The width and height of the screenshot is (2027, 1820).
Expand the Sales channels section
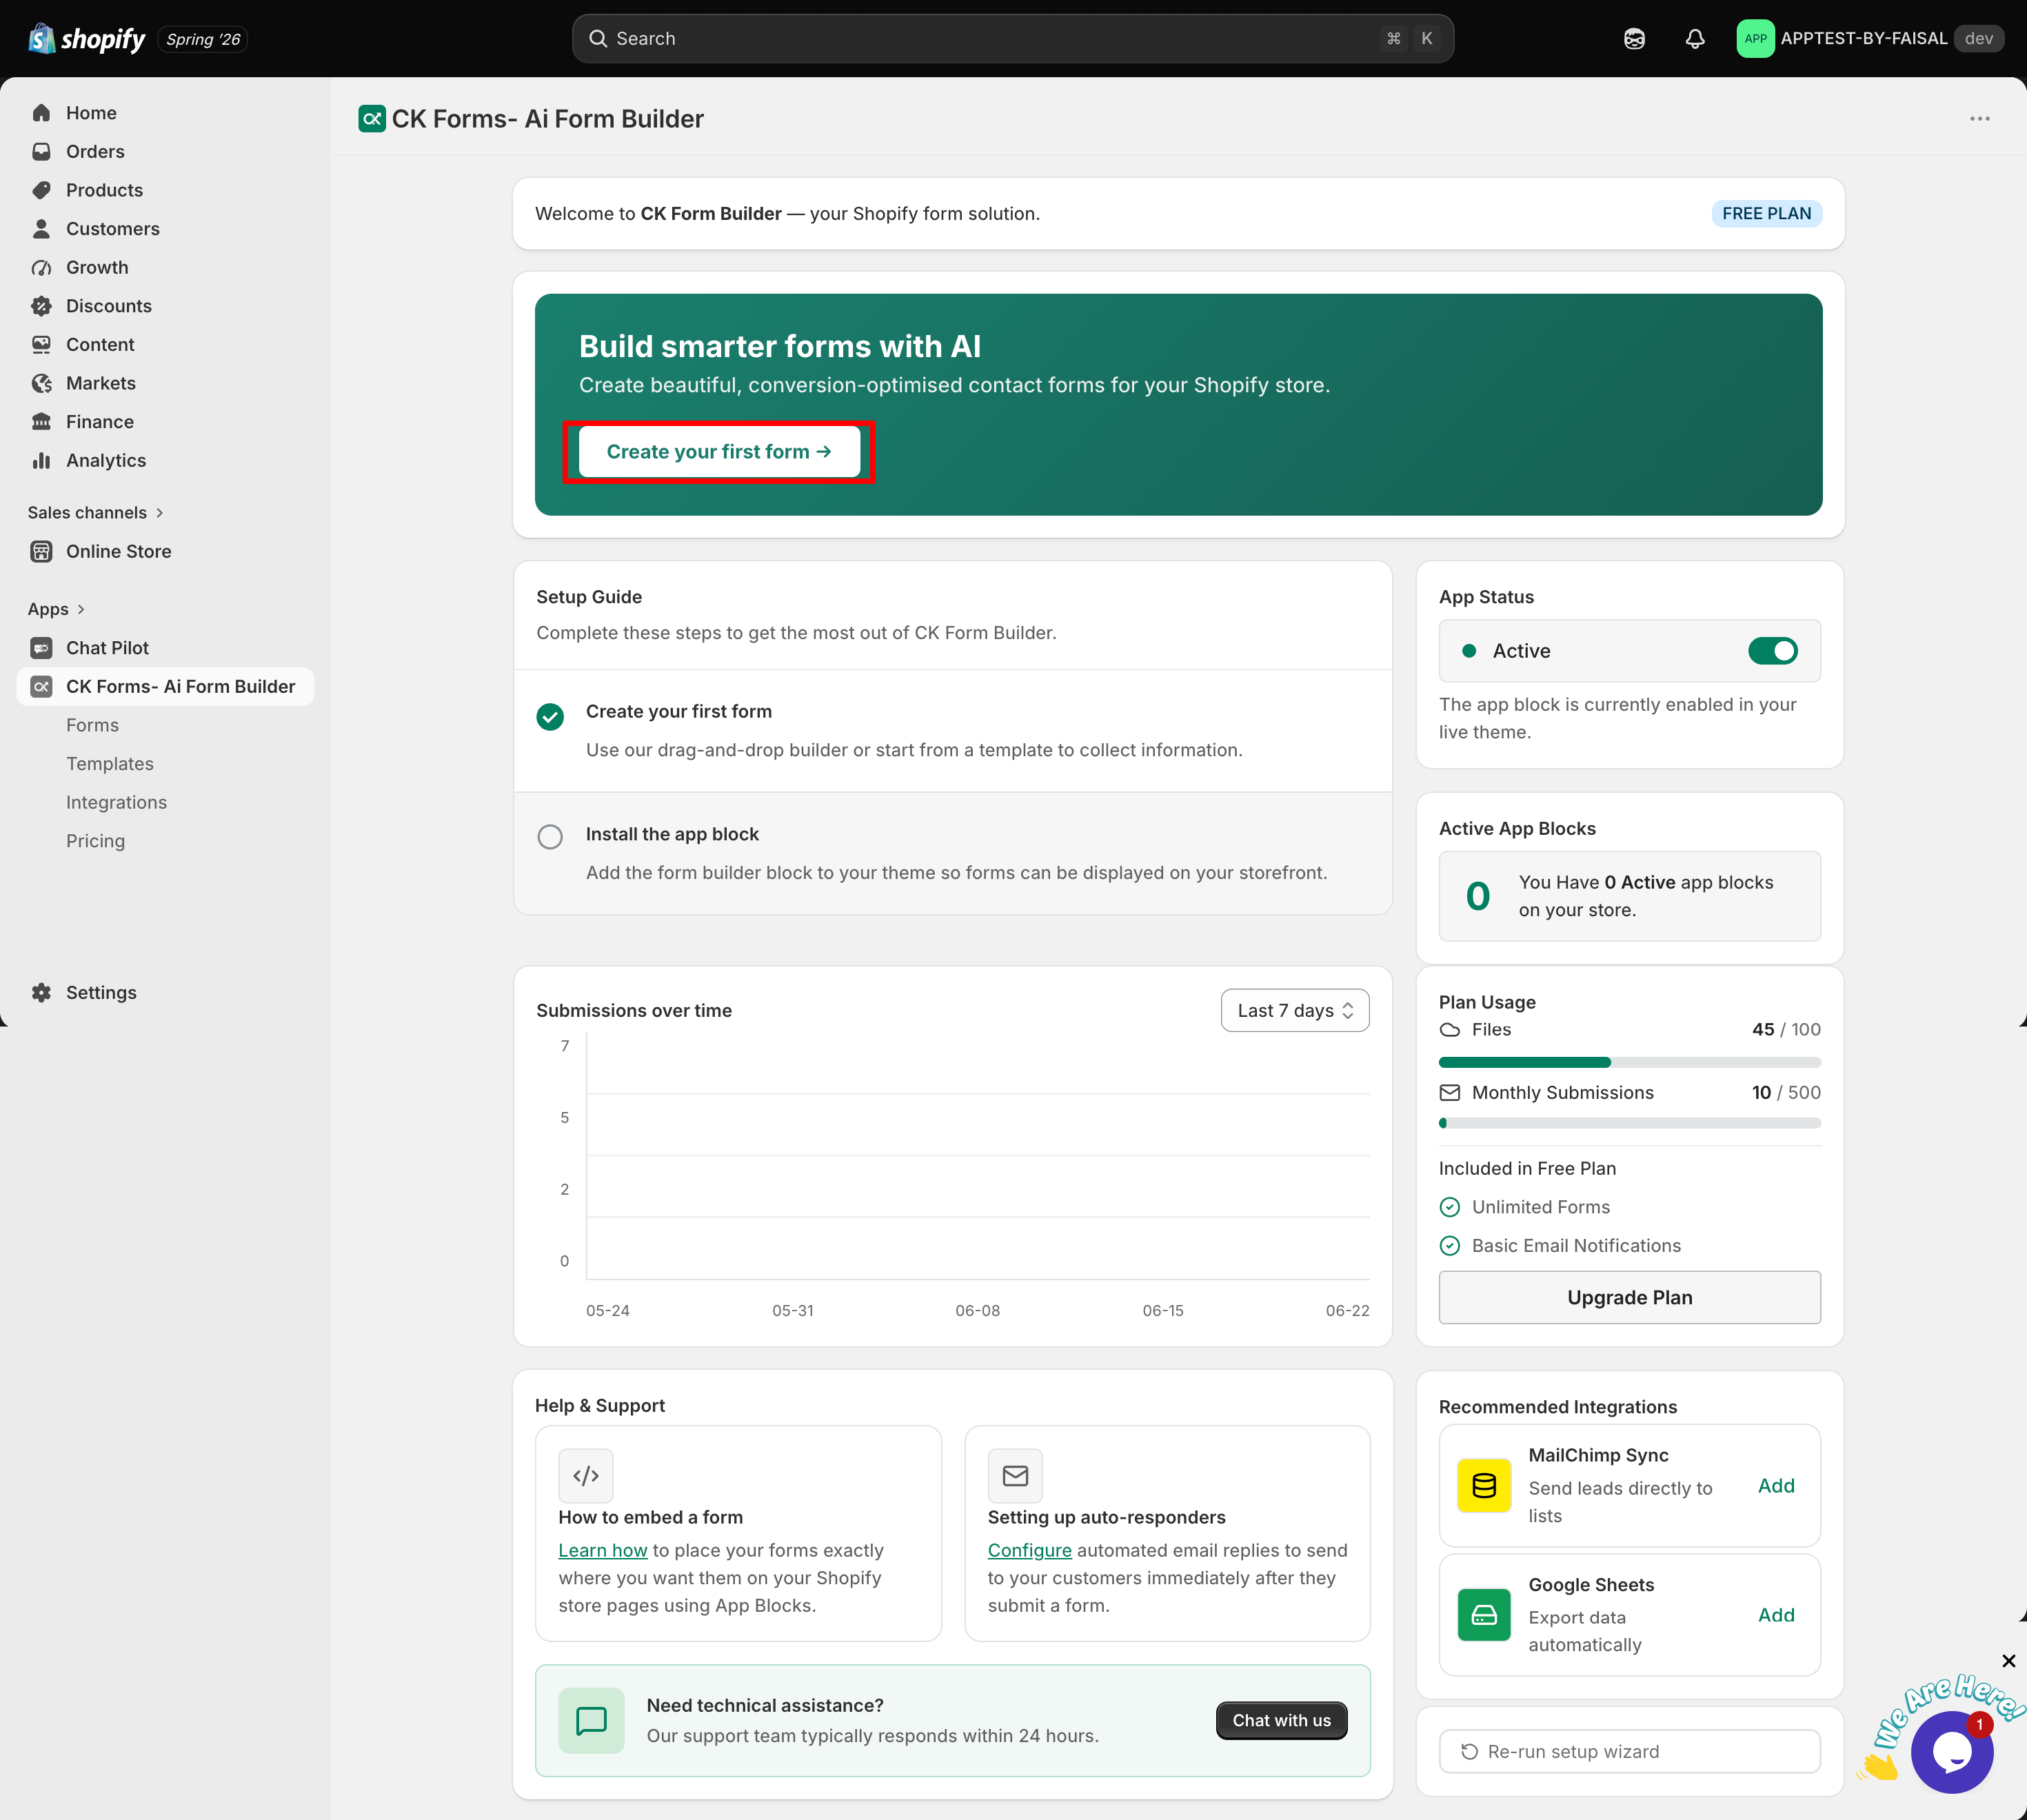click(95, 513)
